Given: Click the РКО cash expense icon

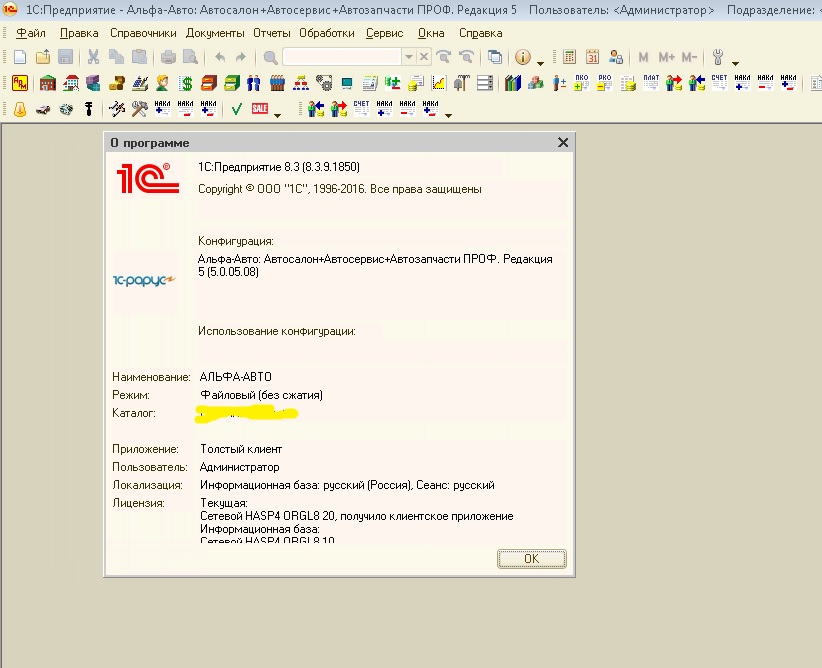Looking at the screenshot, I should click(x=604, y=83).
